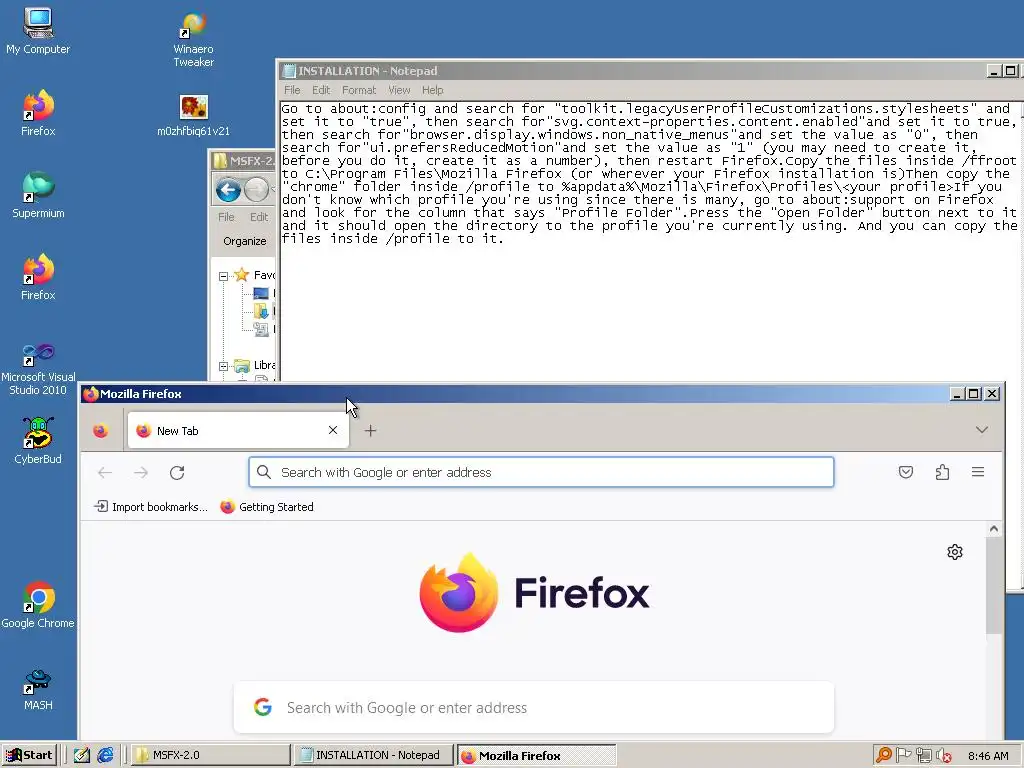Click the Explorer window forward button
Image resolution: width=1024 pixels, height=768 pixels.
257,191
